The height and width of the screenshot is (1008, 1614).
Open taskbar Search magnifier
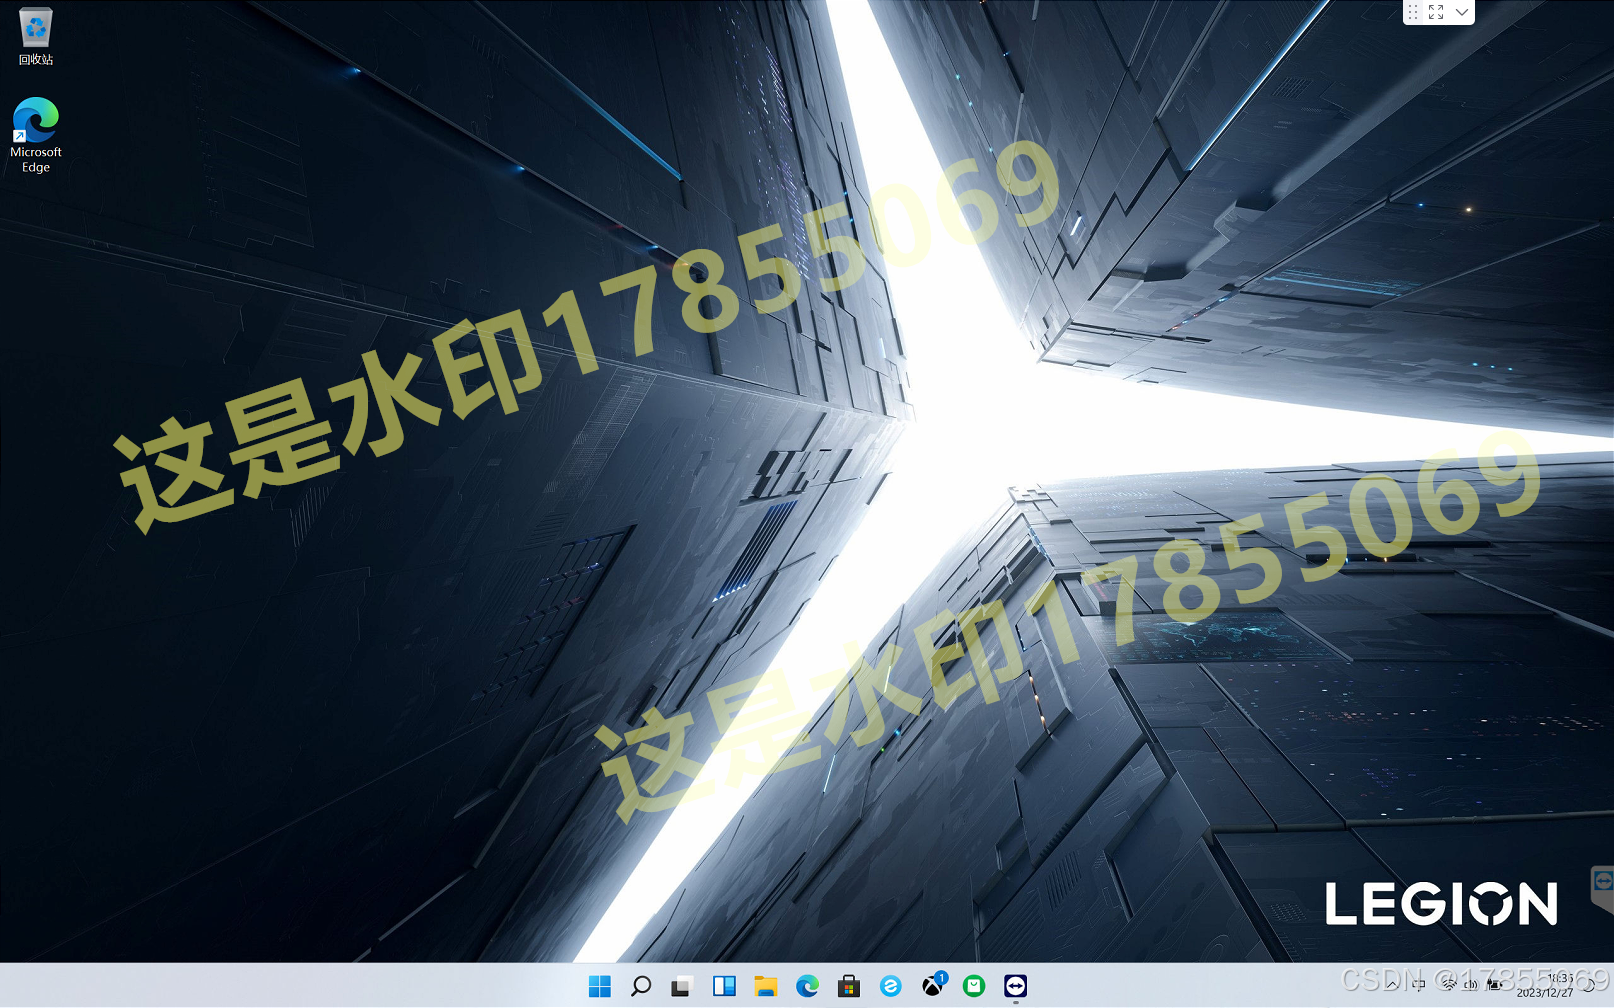641,986
